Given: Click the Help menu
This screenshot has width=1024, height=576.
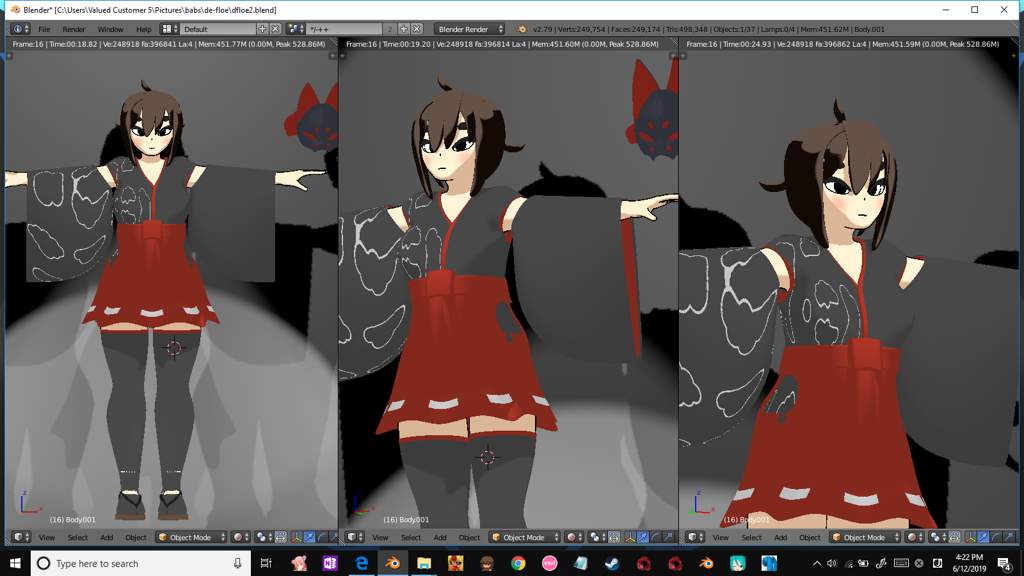Looking at the screenshot, I should [x=144, y=29].
